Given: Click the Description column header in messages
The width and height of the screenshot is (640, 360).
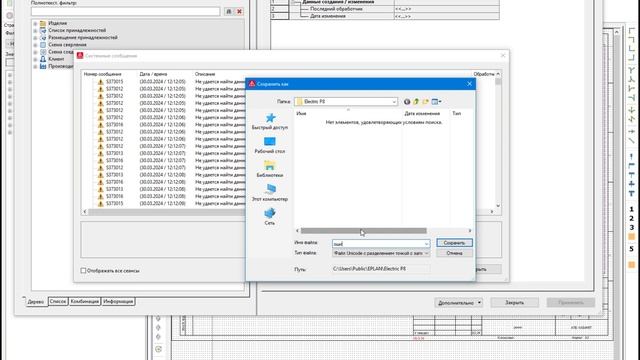Looking at the screenshot, I should pyautogui.click(x=205, y=74).
